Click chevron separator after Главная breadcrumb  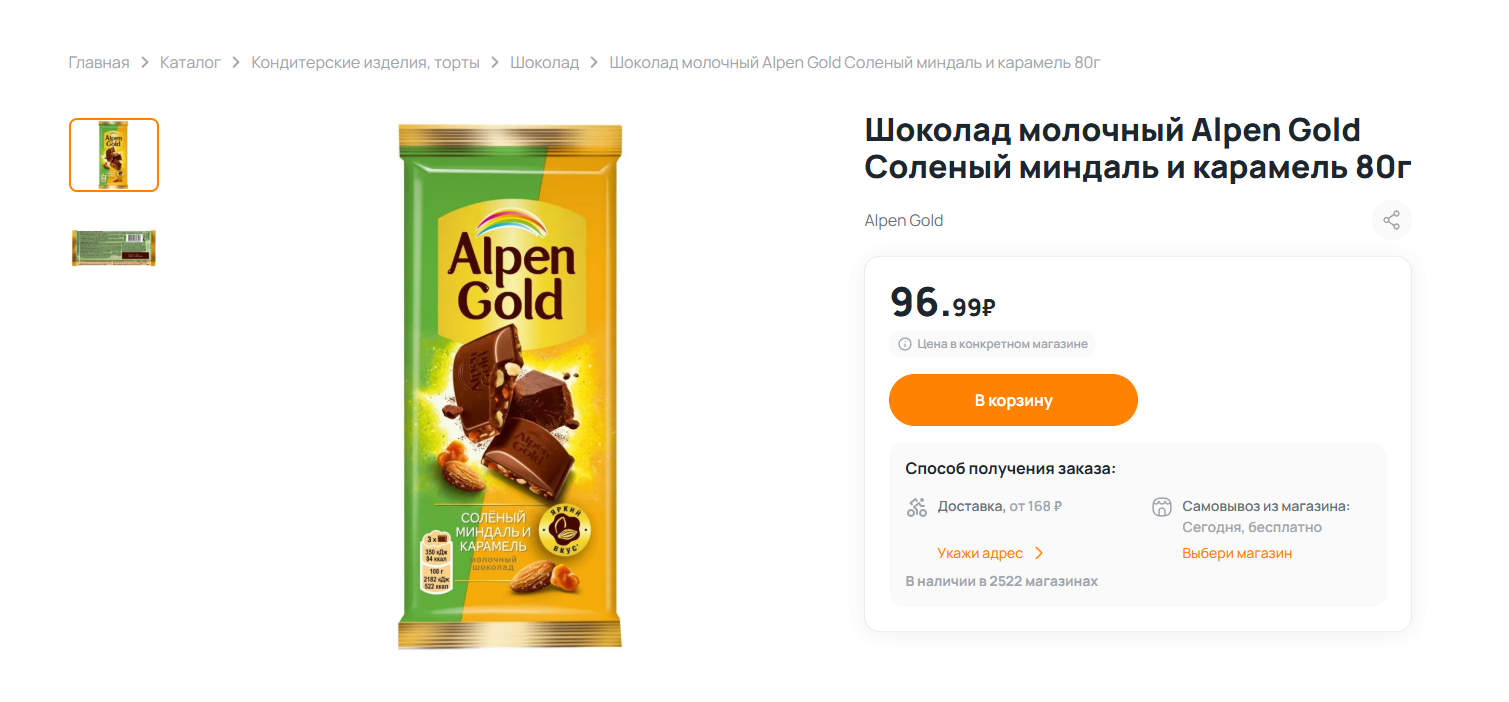coord(145,63)
